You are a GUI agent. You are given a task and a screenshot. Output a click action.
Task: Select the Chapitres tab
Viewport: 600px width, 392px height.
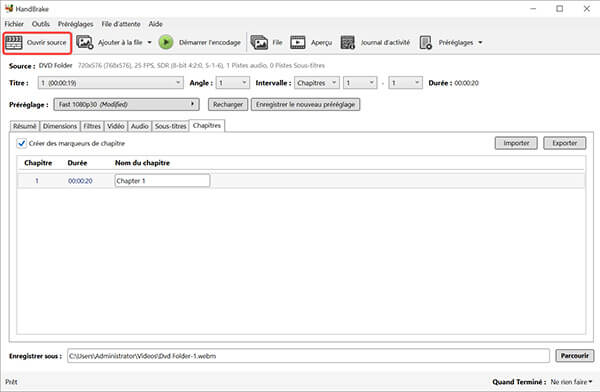(x=207, y=126)
